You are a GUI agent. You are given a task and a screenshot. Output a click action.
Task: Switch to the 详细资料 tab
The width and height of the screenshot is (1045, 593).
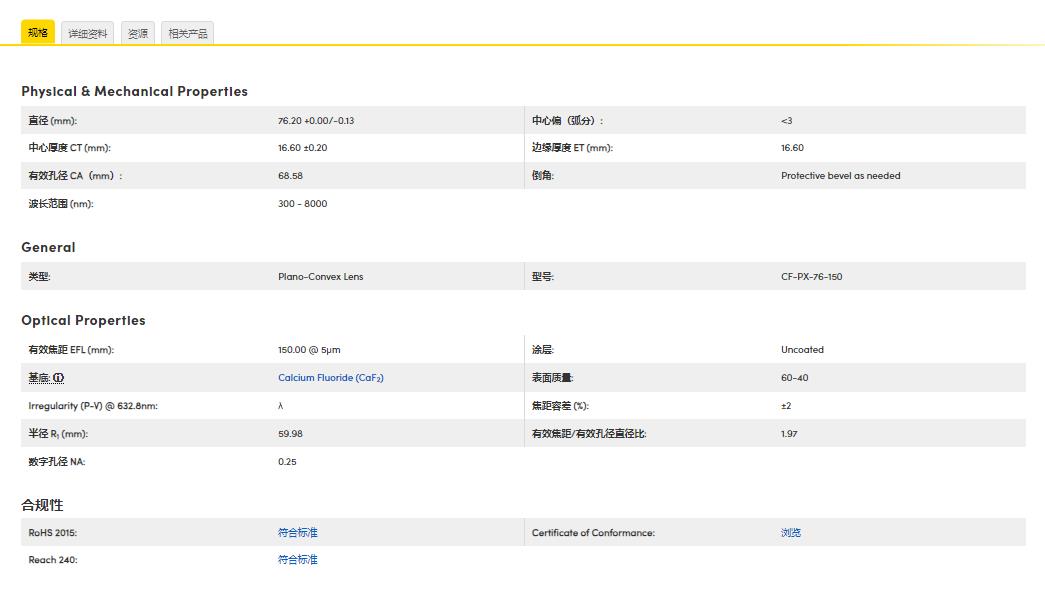point(87,31)
